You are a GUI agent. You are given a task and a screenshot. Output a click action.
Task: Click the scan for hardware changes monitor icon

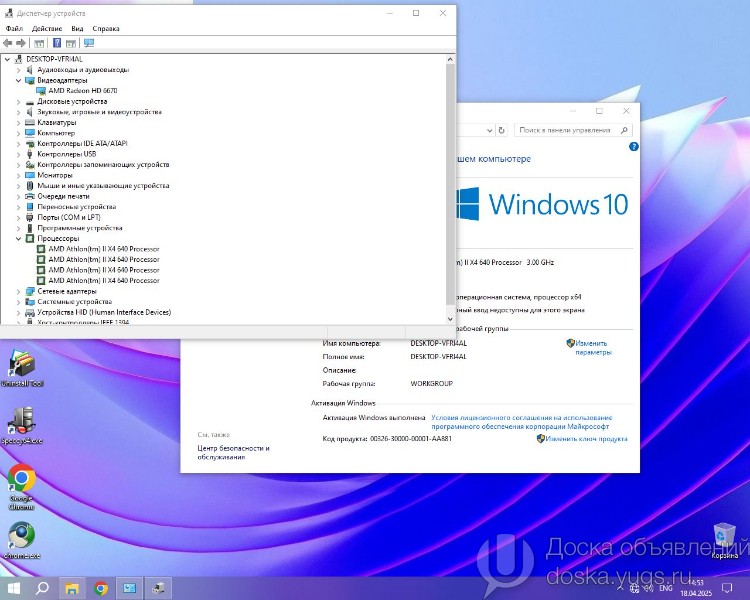(89, 43)
